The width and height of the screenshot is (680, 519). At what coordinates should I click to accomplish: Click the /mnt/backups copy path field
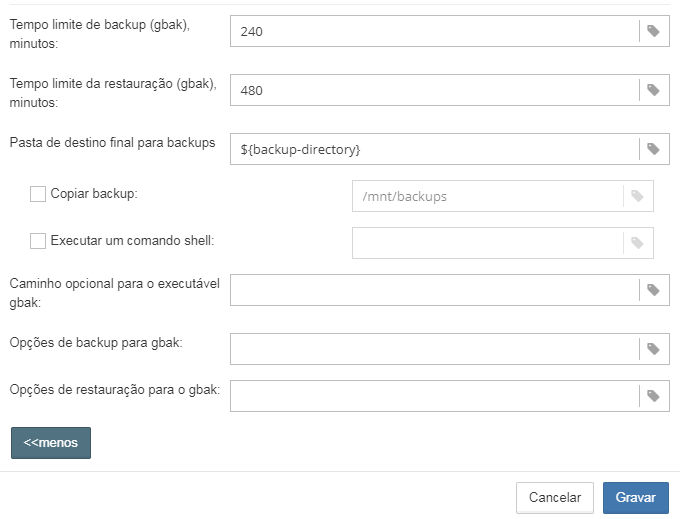pyautogui.click(x=487, y=196)
